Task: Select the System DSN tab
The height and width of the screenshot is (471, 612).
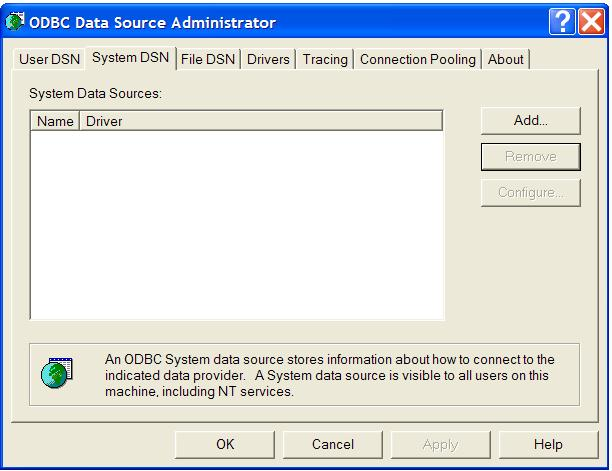Action: (x=130, y=58)
